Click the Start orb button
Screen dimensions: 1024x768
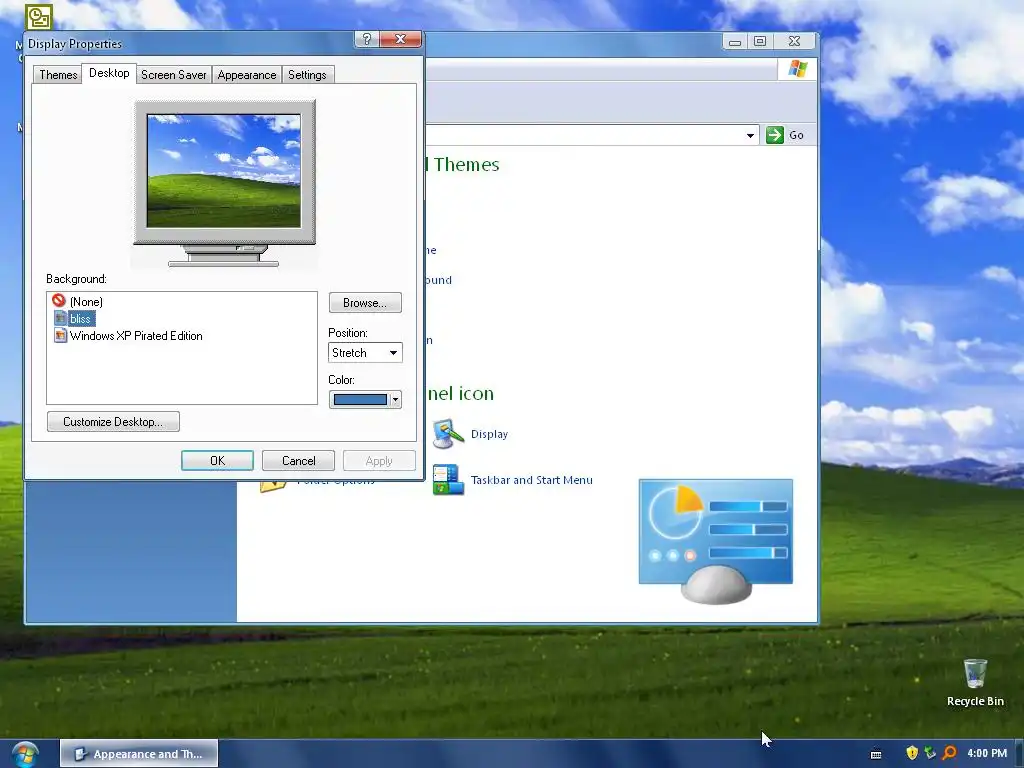click(x=24, y=754)
